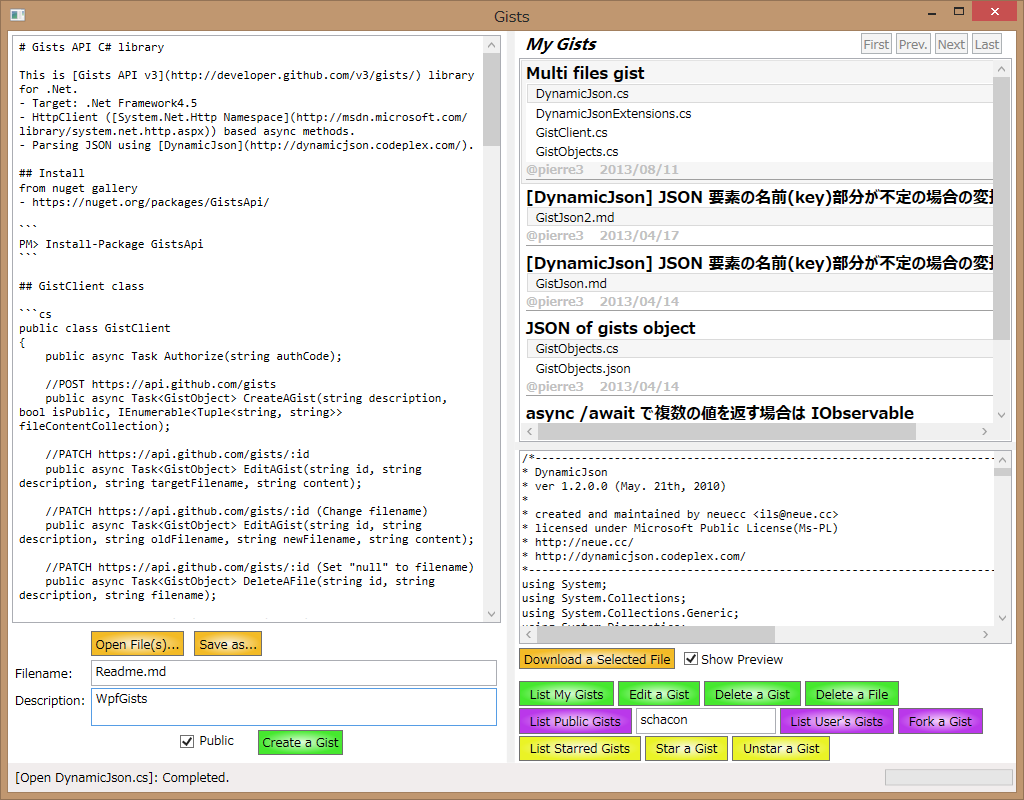The height and width of the screenshot is (800, 1024).
Task: Click the First page button
Action: [876, 44]
